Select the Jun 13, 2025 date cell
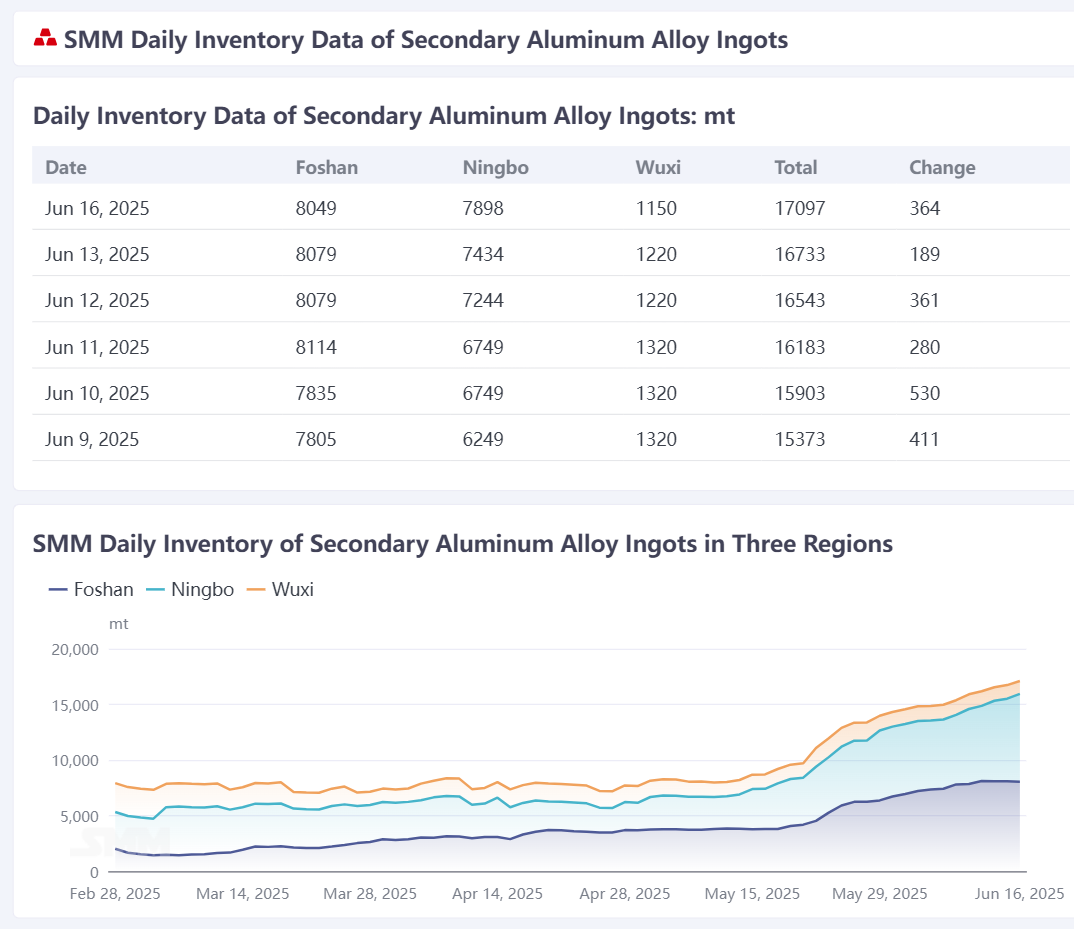Image resolution: width=1074 pixels, height=929 pixels. (x=97, y=254)
